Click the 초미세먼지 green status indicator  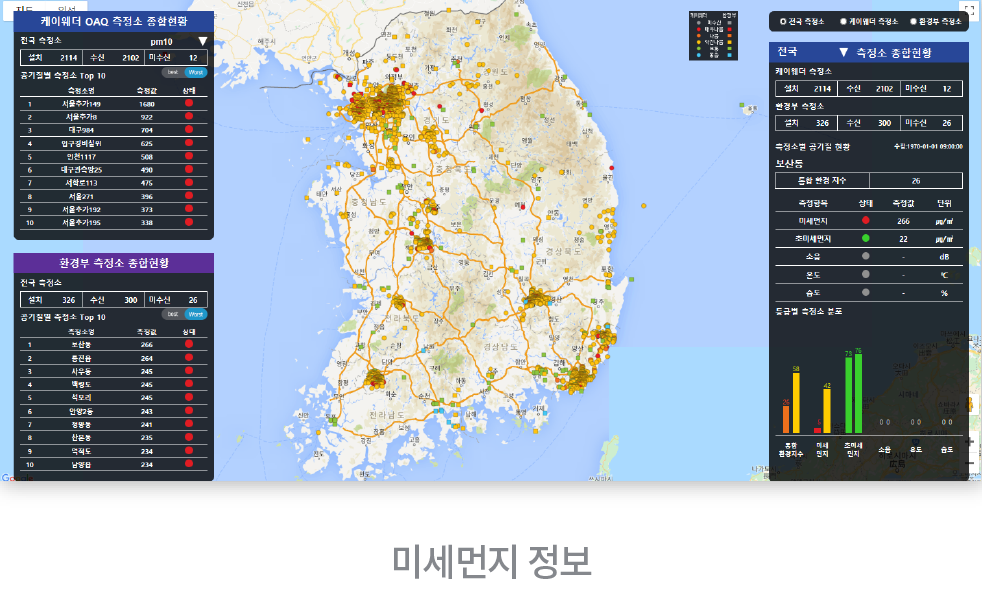point(865,239)
